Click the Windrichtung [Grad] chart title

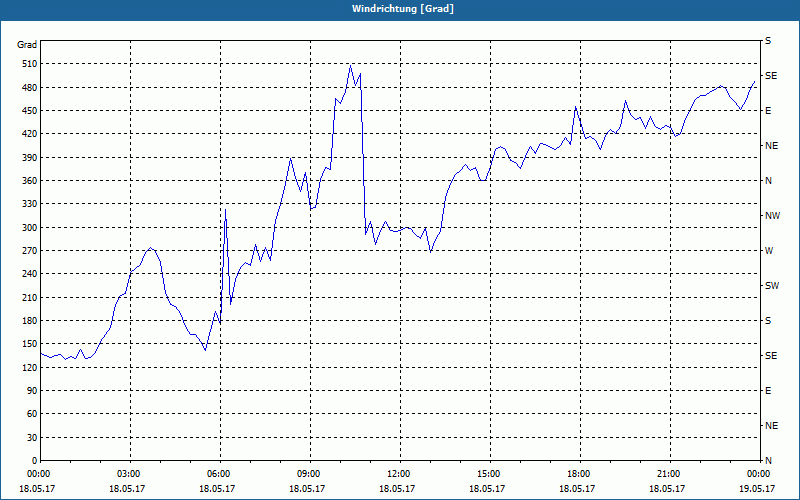click(403, 9)
